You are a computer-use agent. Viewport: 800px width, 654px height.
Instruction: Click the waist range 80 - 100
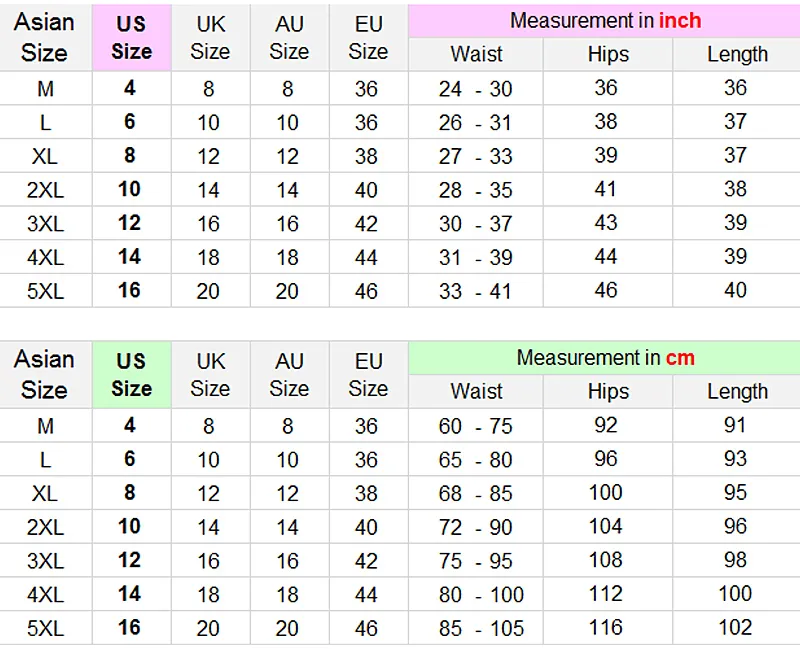pos(481,595)
